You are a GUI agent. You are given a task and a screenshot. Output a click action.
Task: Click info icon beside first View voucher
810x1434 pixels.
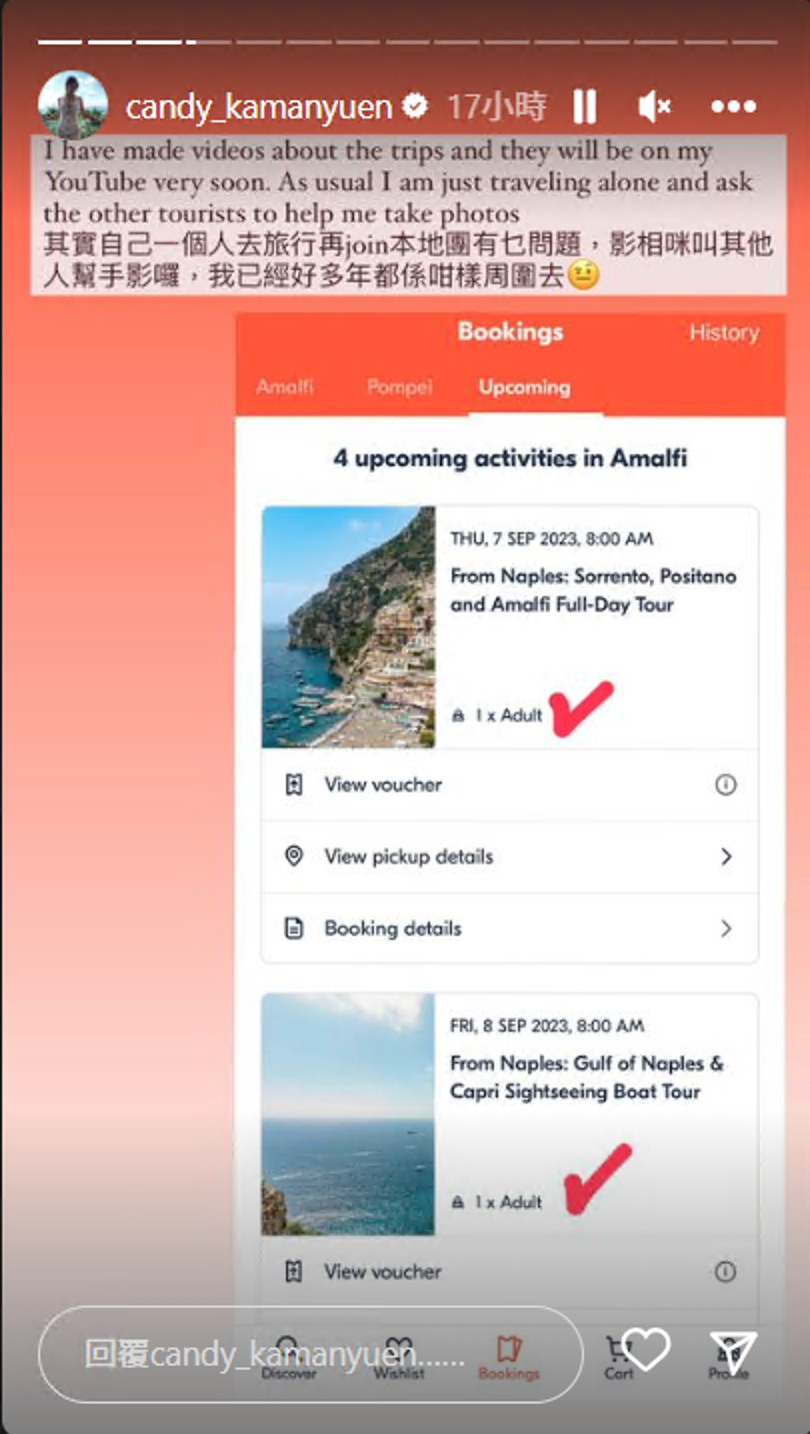click(726, 785)
